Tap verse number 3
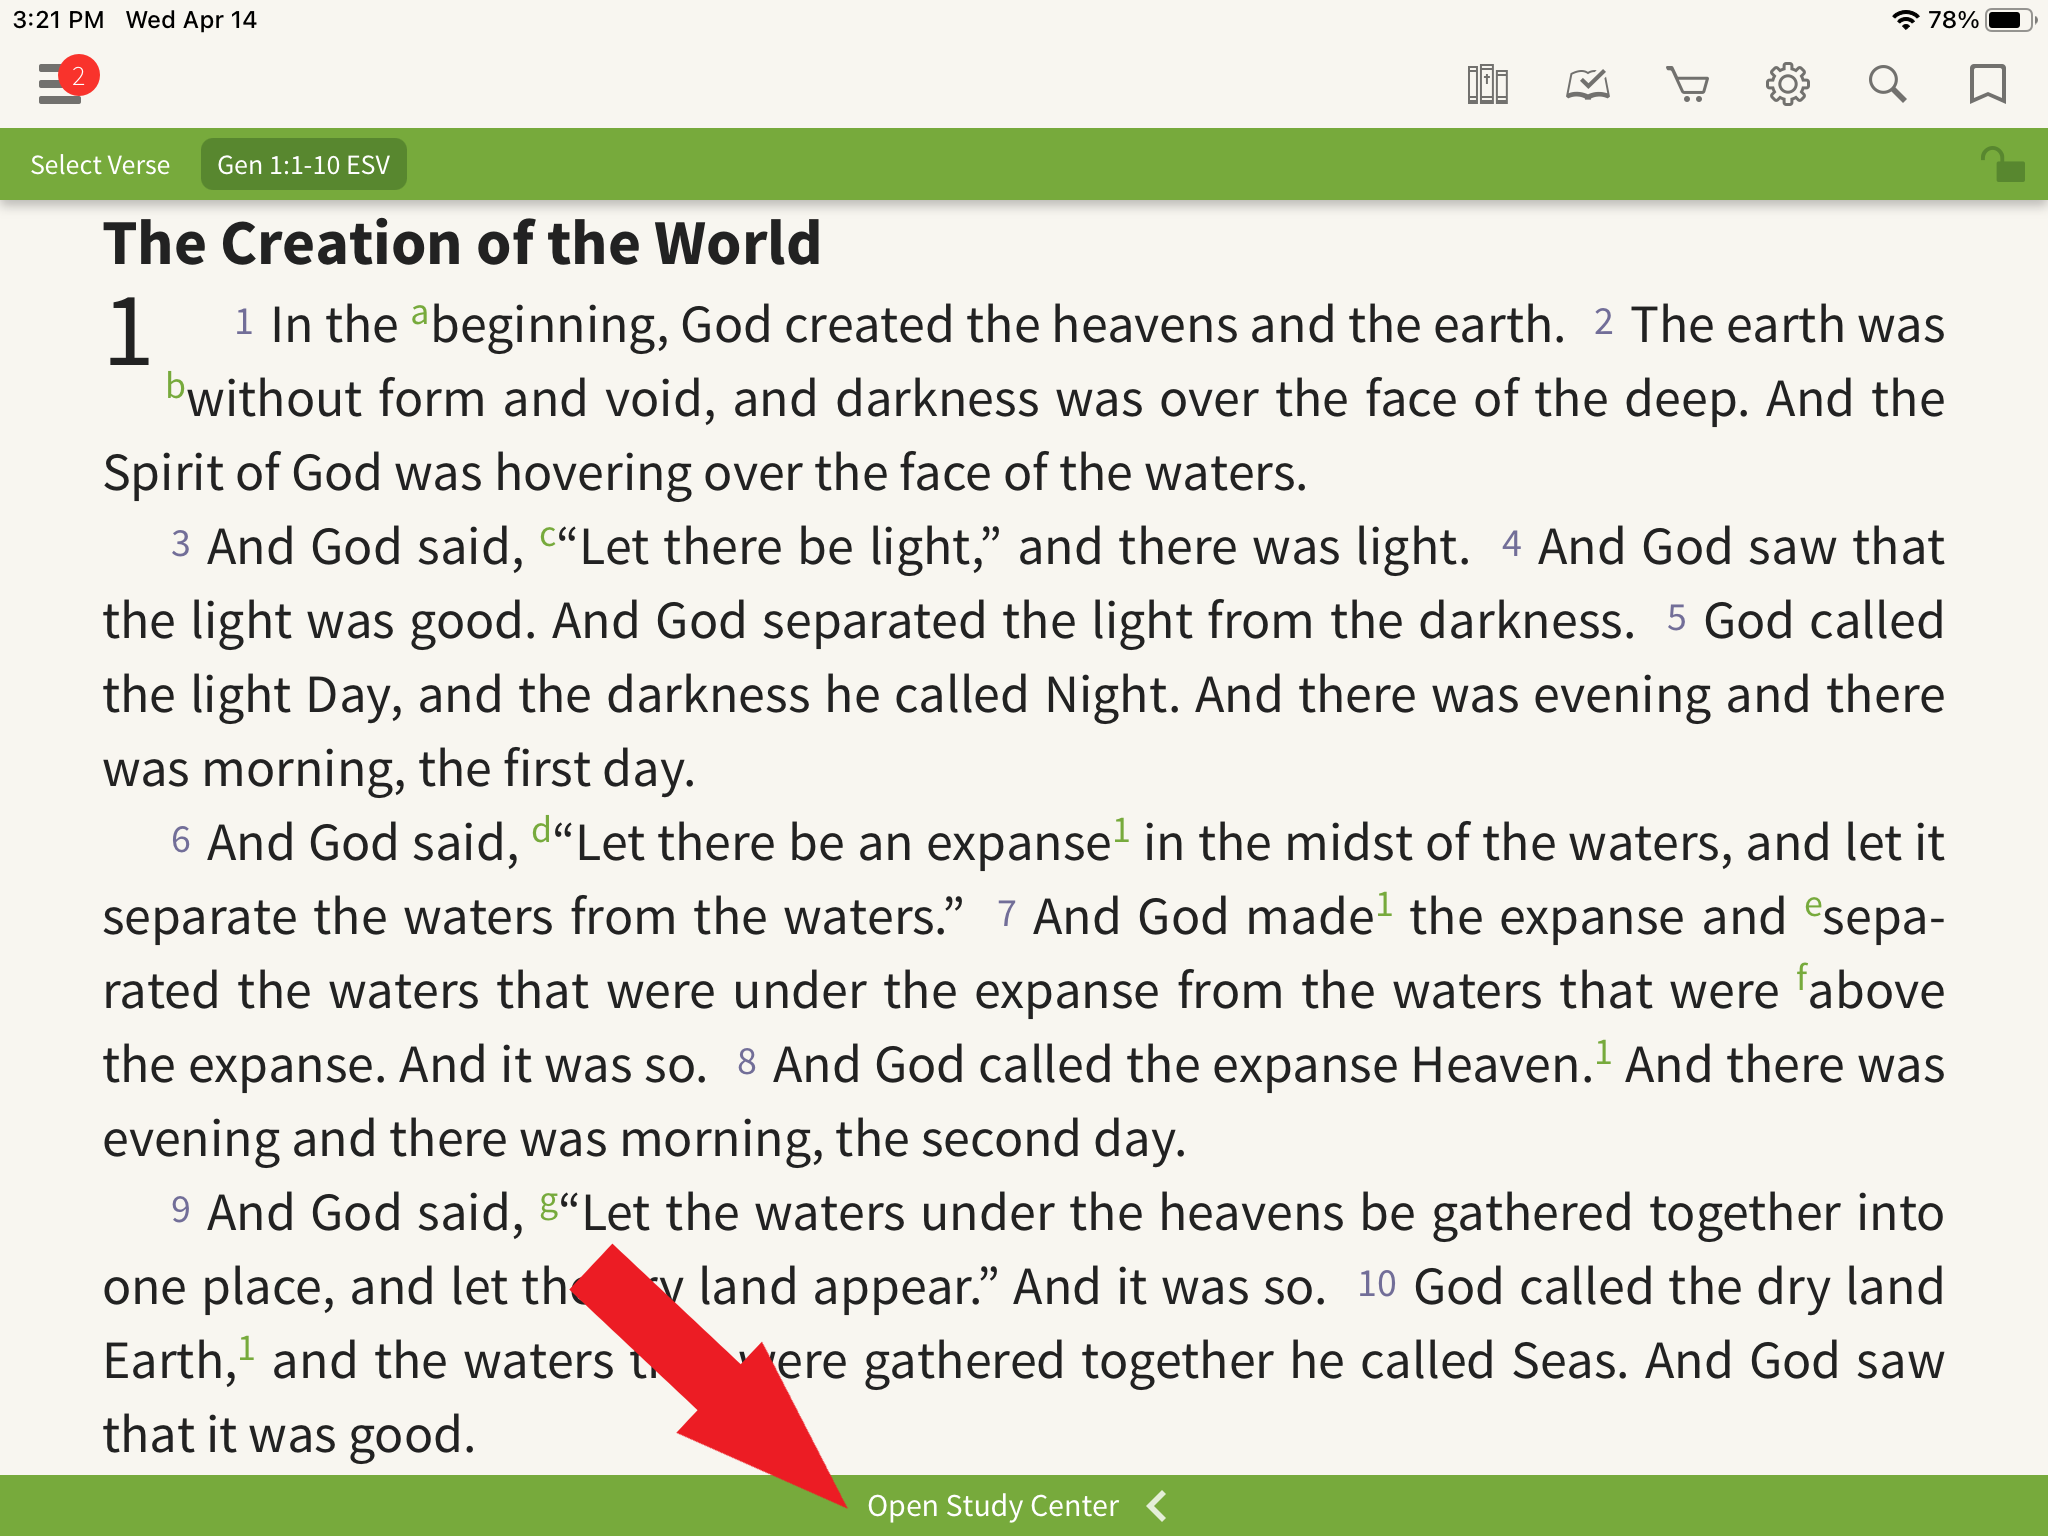Image resolution: width=2048 pixels, height=1536 pixels. click(180, 544)
